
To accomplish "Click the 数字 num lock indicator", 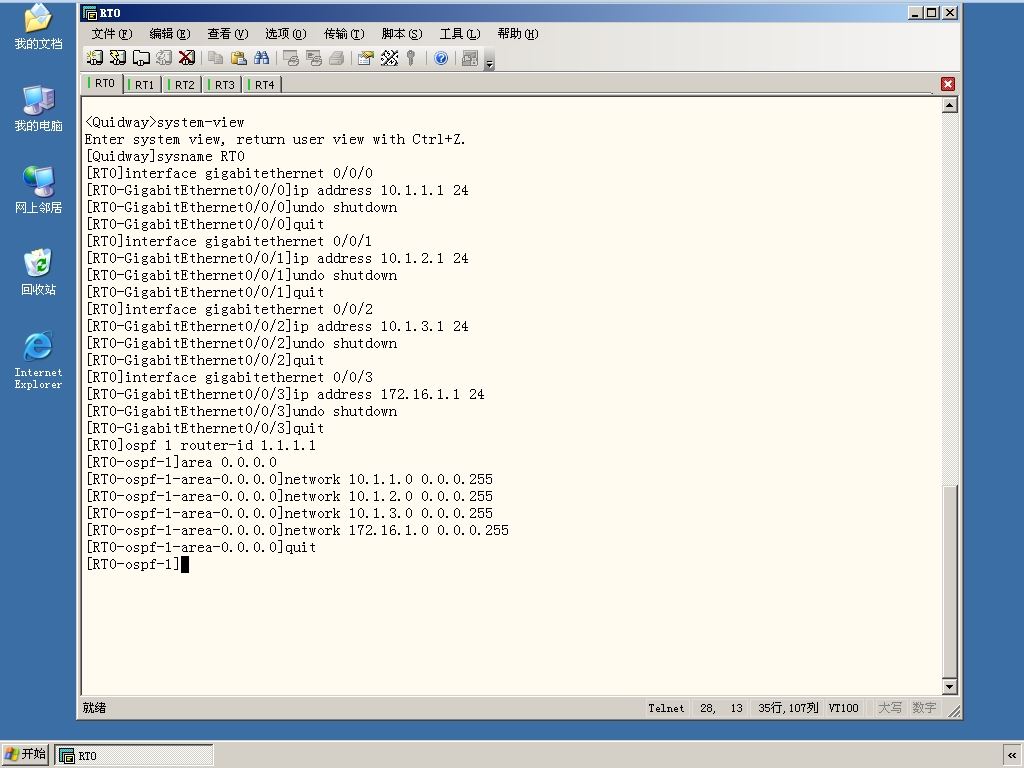I will click(x=924, y=708).
